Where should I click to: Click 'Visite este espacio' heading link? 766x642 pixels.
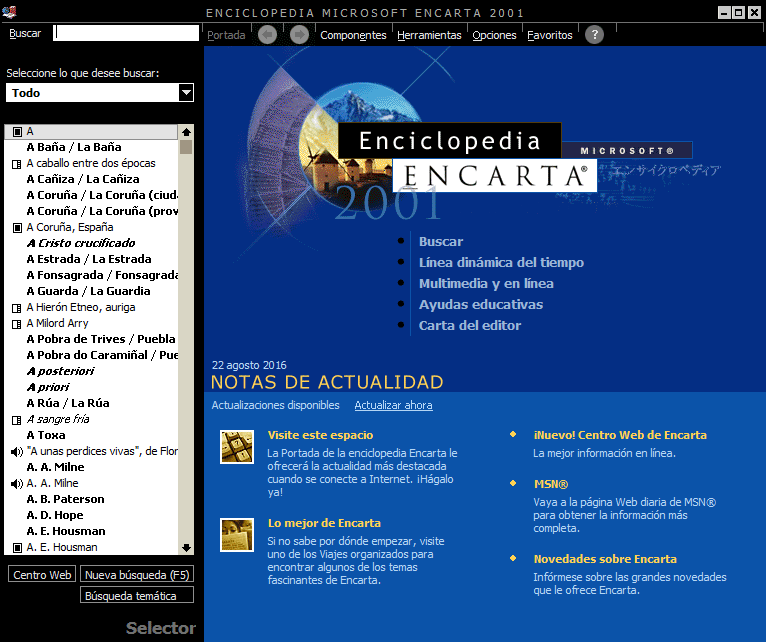(x=320, y=435)
